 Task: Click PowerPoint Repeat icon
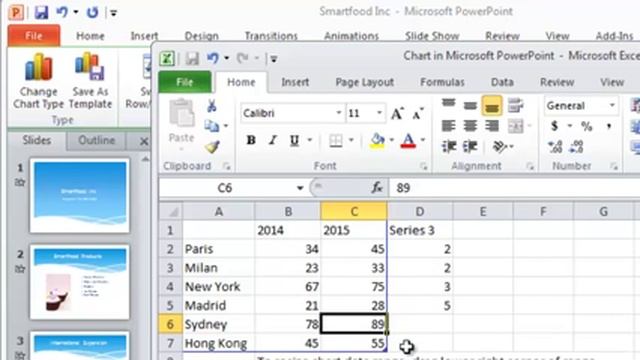92,12
